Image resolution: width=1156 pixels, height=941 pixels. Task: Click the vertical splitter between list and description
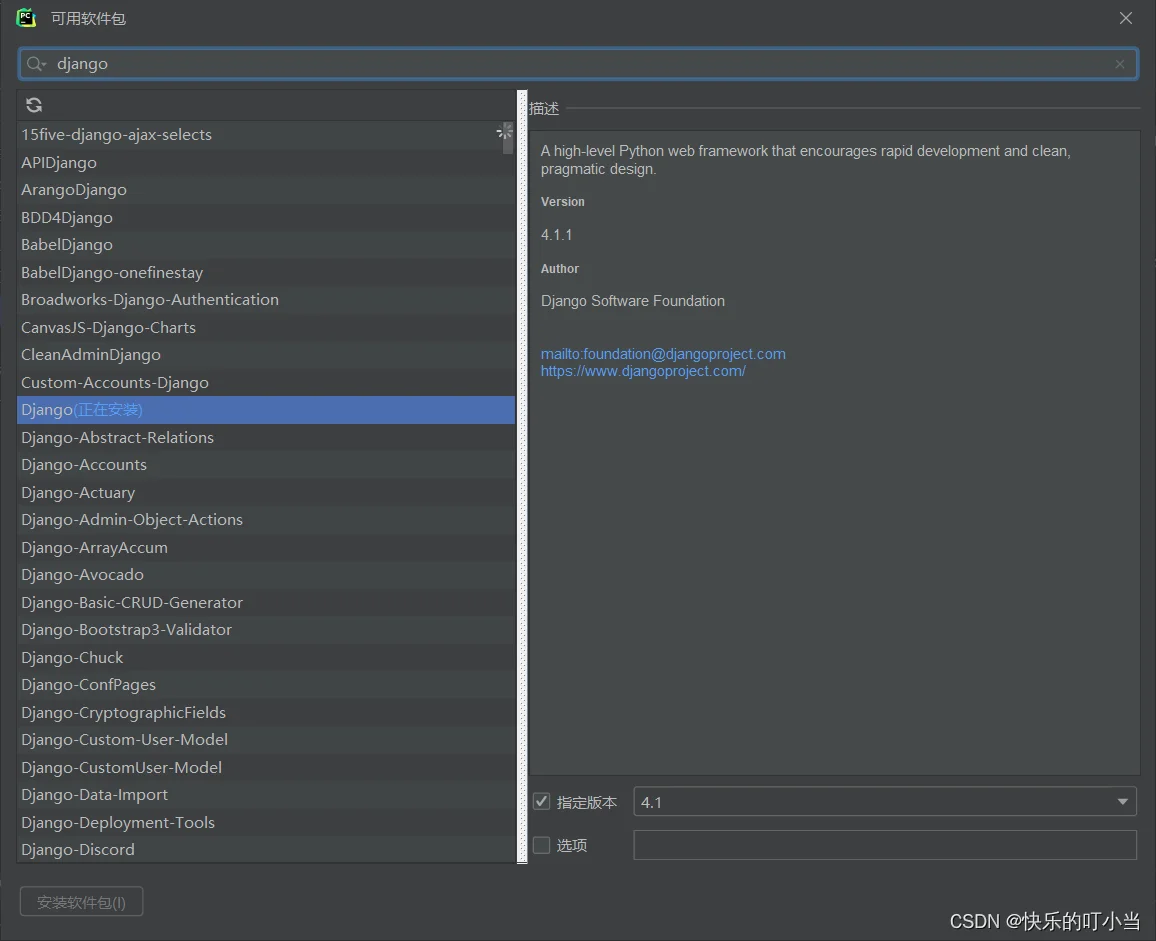[x=523, y=476]
